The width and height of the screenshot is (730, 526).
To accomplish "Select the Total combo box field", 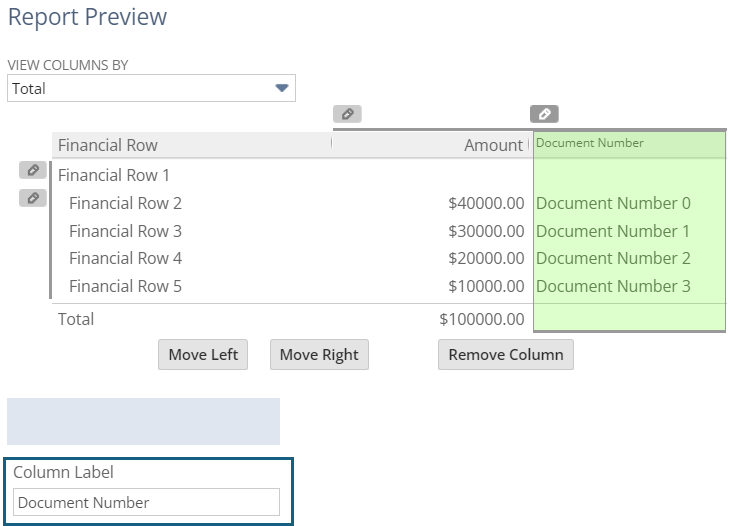I will coord(151,88).
